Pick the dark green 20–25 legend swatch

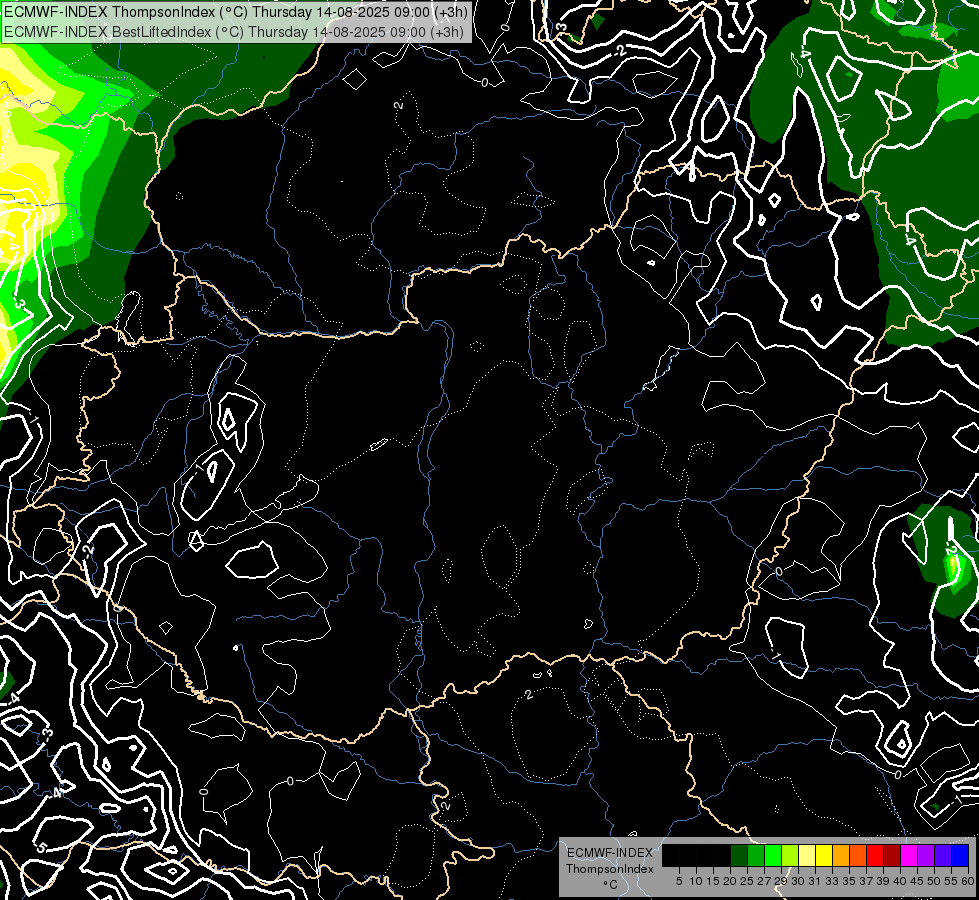click(x=739, y=855)
